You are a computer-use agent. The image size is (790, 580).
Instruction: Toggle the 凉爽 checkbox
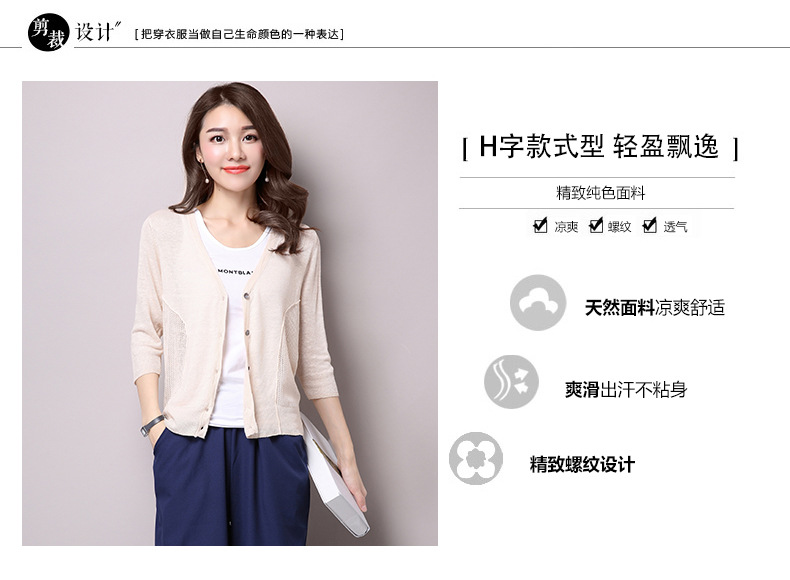(x=540, y=225)
